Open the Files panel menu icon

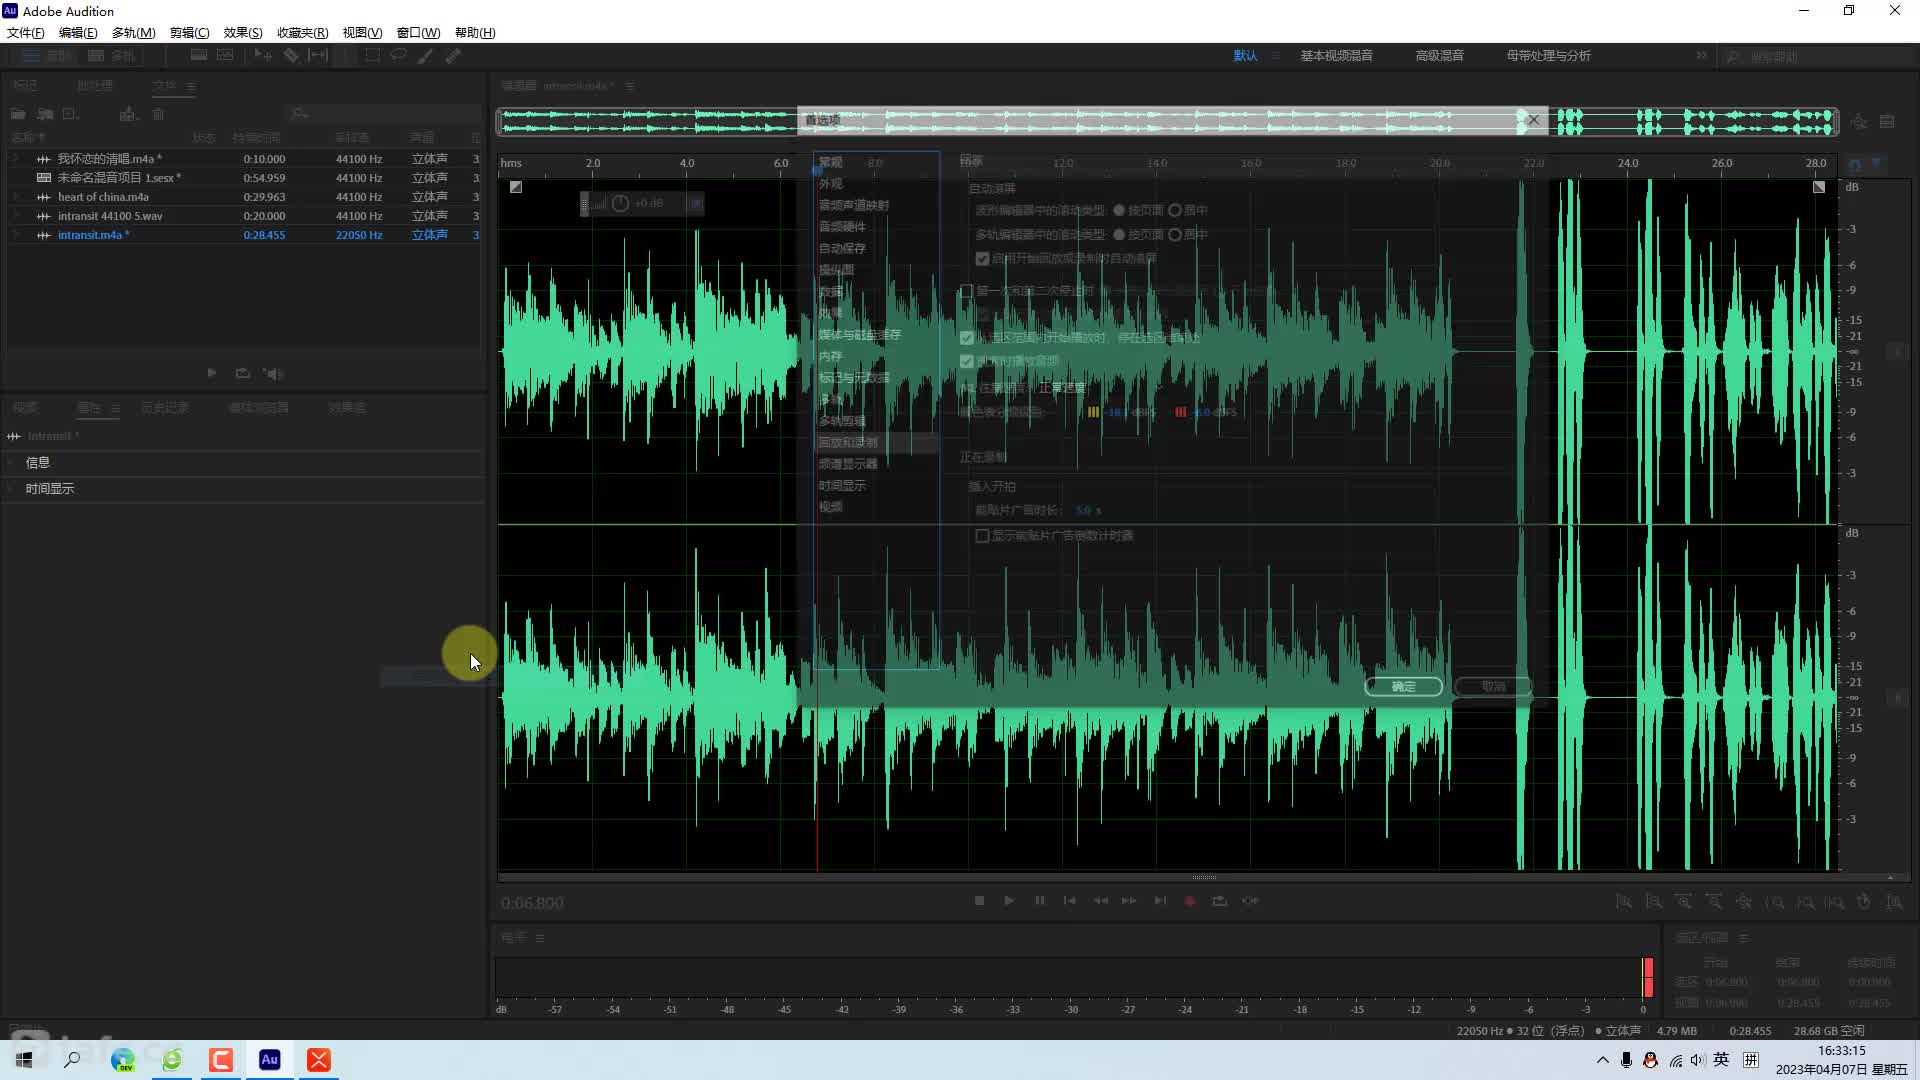click(x=191, y=86)
